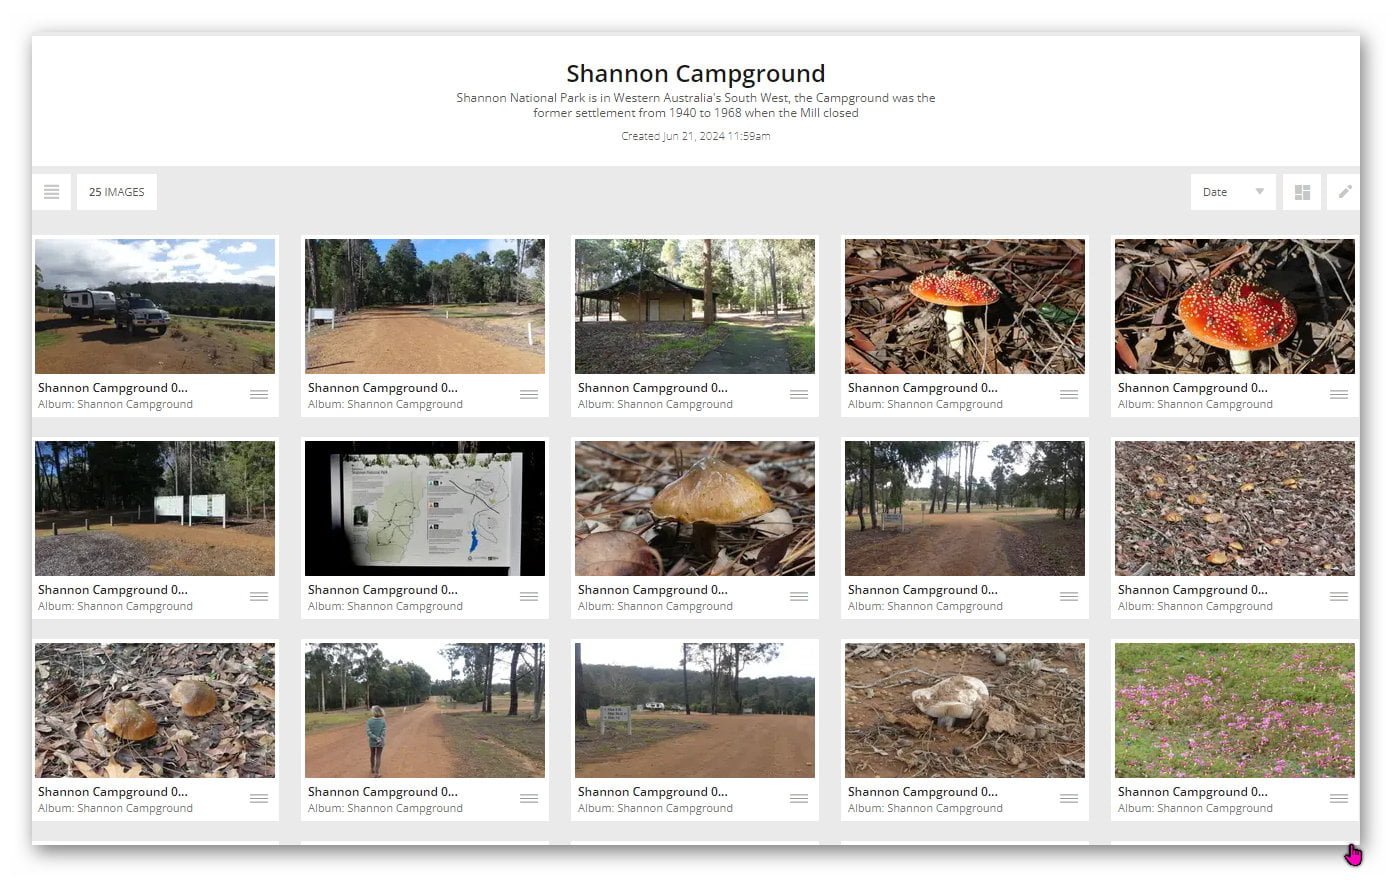
Task: Open menu handle on child walking road photo
Action: pos(529,799)
